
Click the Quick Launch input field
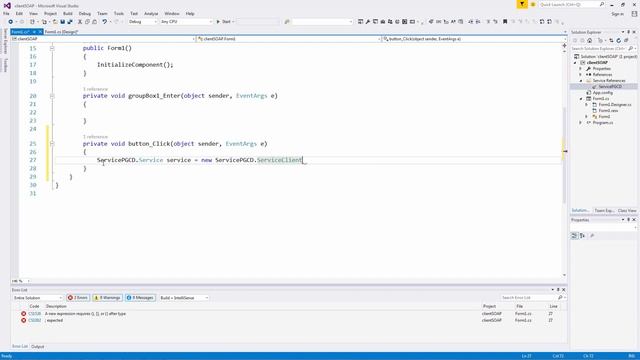click(569, 4)
